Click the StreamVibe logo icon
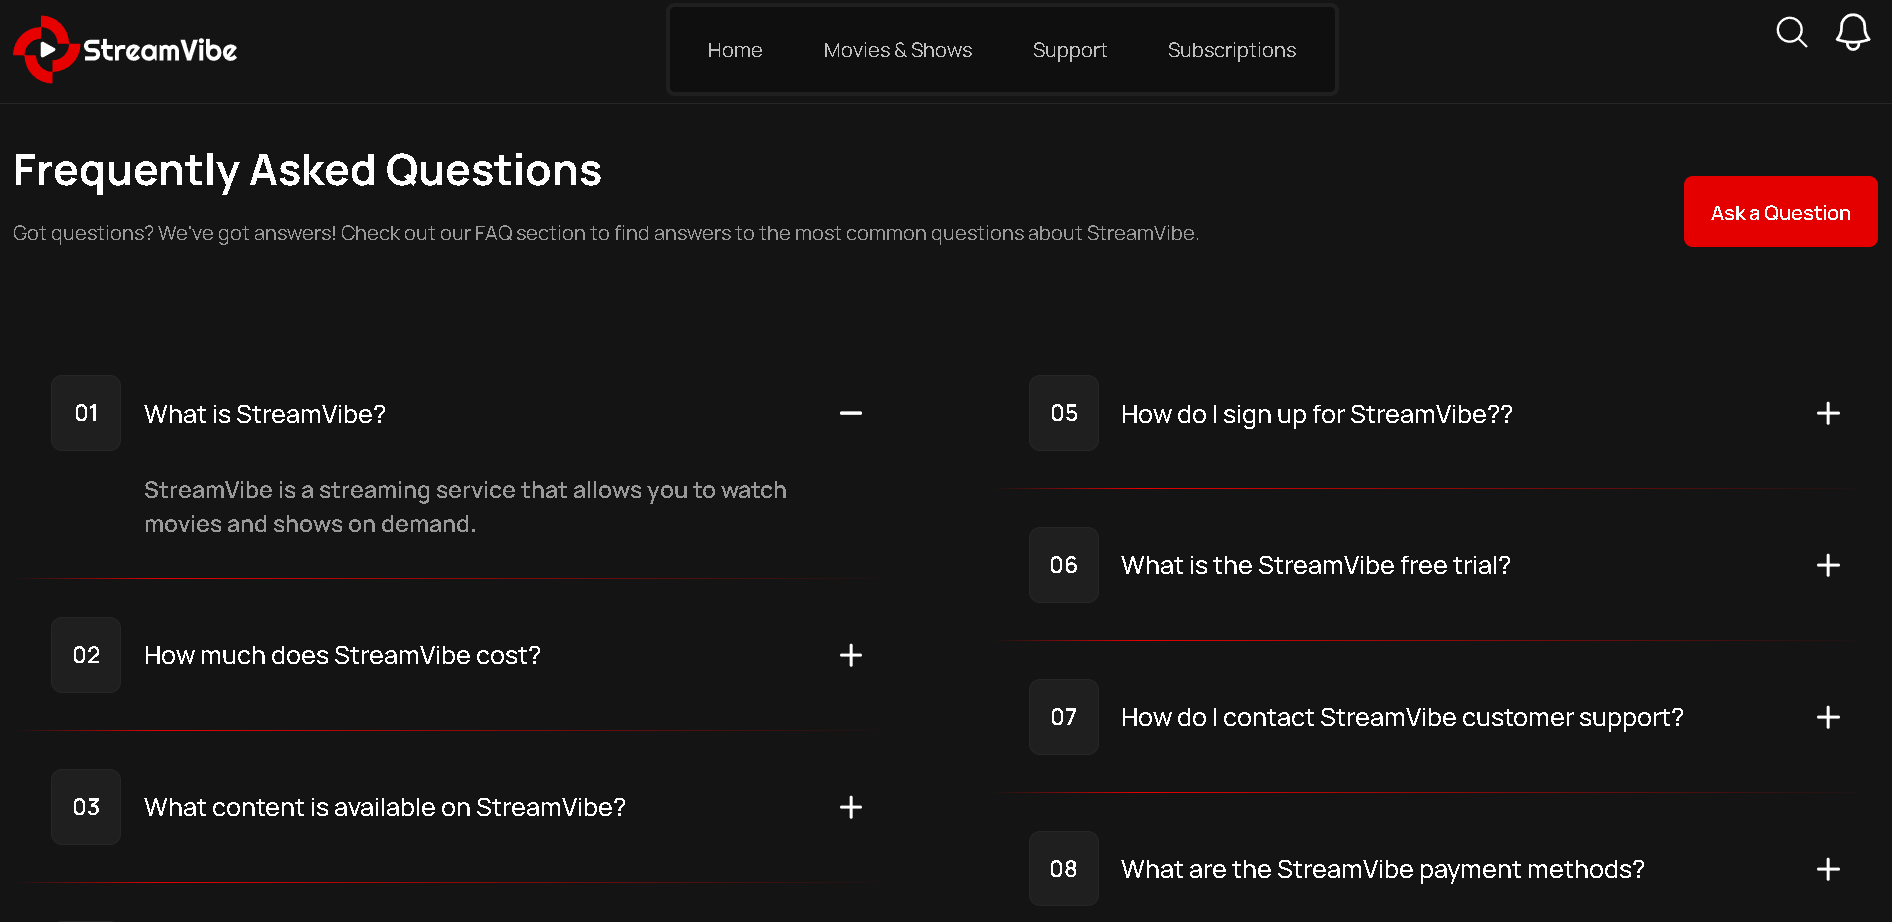Screen dimensions: 1892x922 click(x=45, y=49)
